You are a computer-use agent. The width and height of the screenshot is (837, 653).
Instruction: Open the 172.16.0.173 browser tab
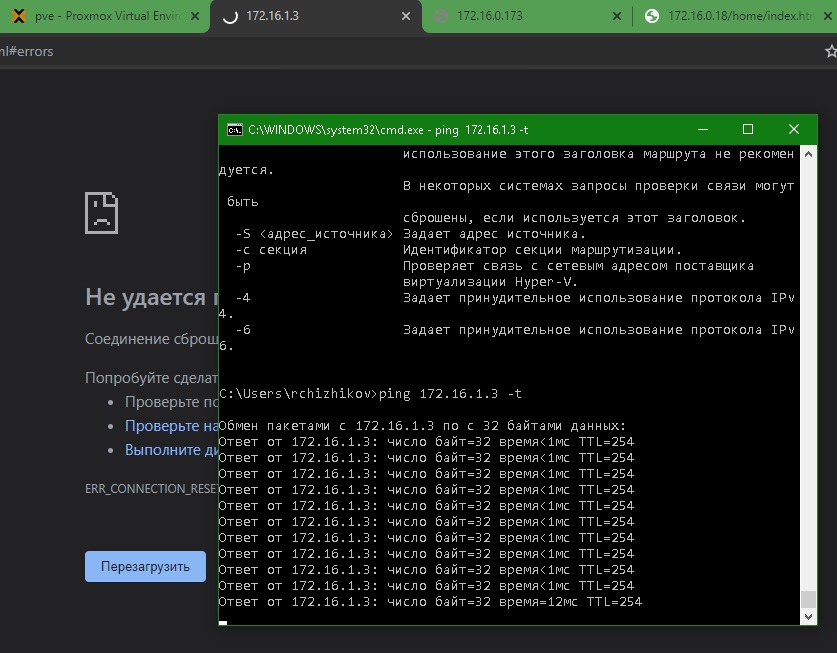[x=520, y=16]
